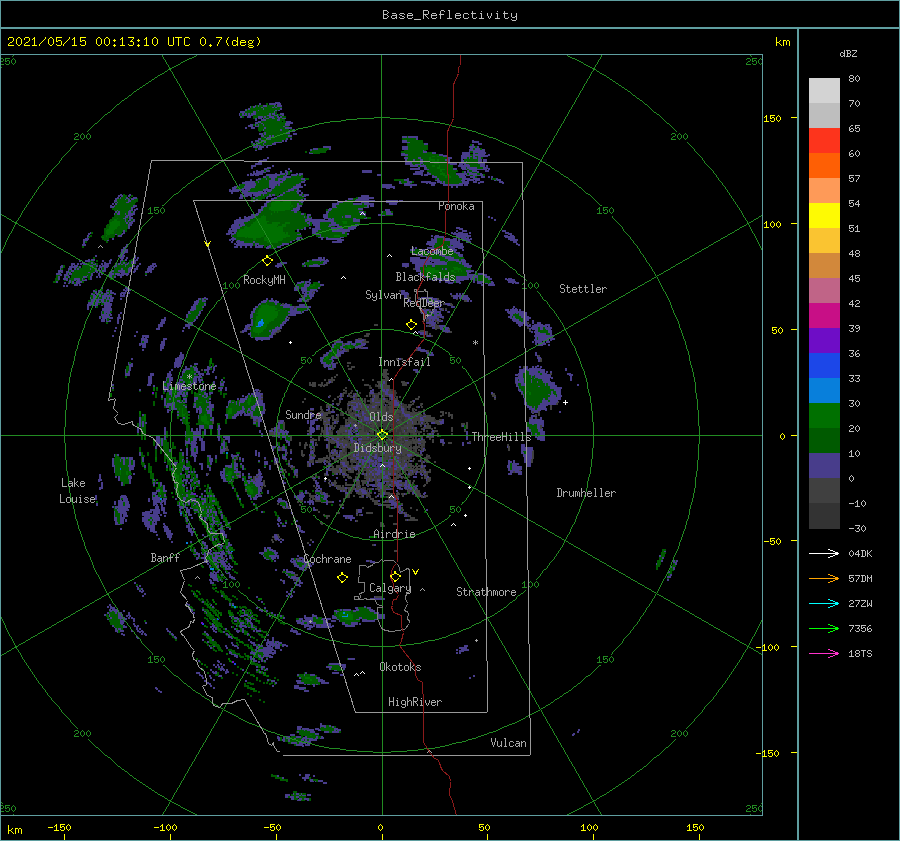Select the yellow radar site marker between Olds and Didsbury
Screen dimensions: 900x841
tap(382, 435)
